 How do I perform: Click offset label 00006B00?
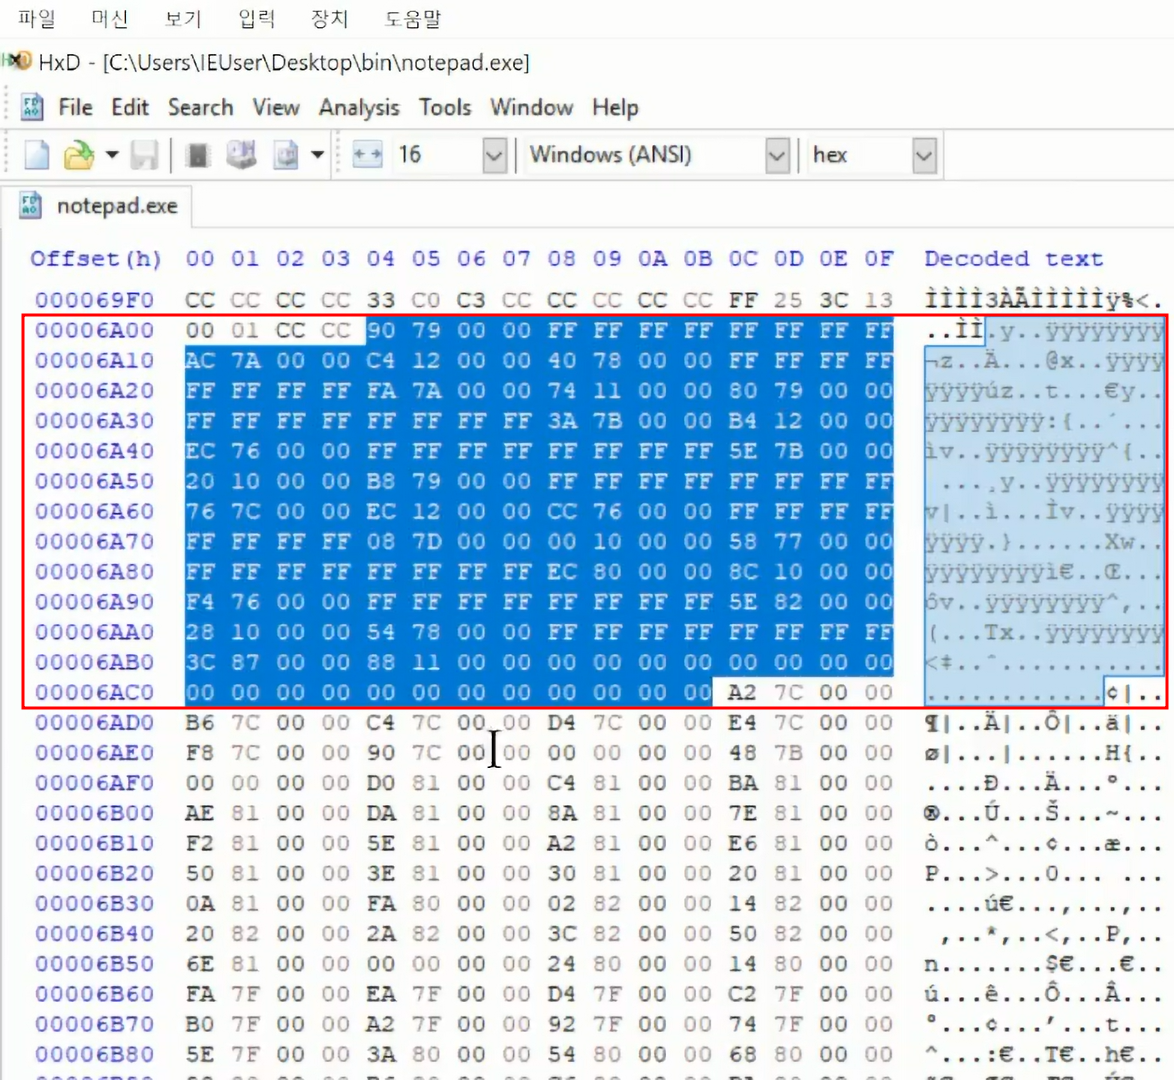tap(94, 813)
